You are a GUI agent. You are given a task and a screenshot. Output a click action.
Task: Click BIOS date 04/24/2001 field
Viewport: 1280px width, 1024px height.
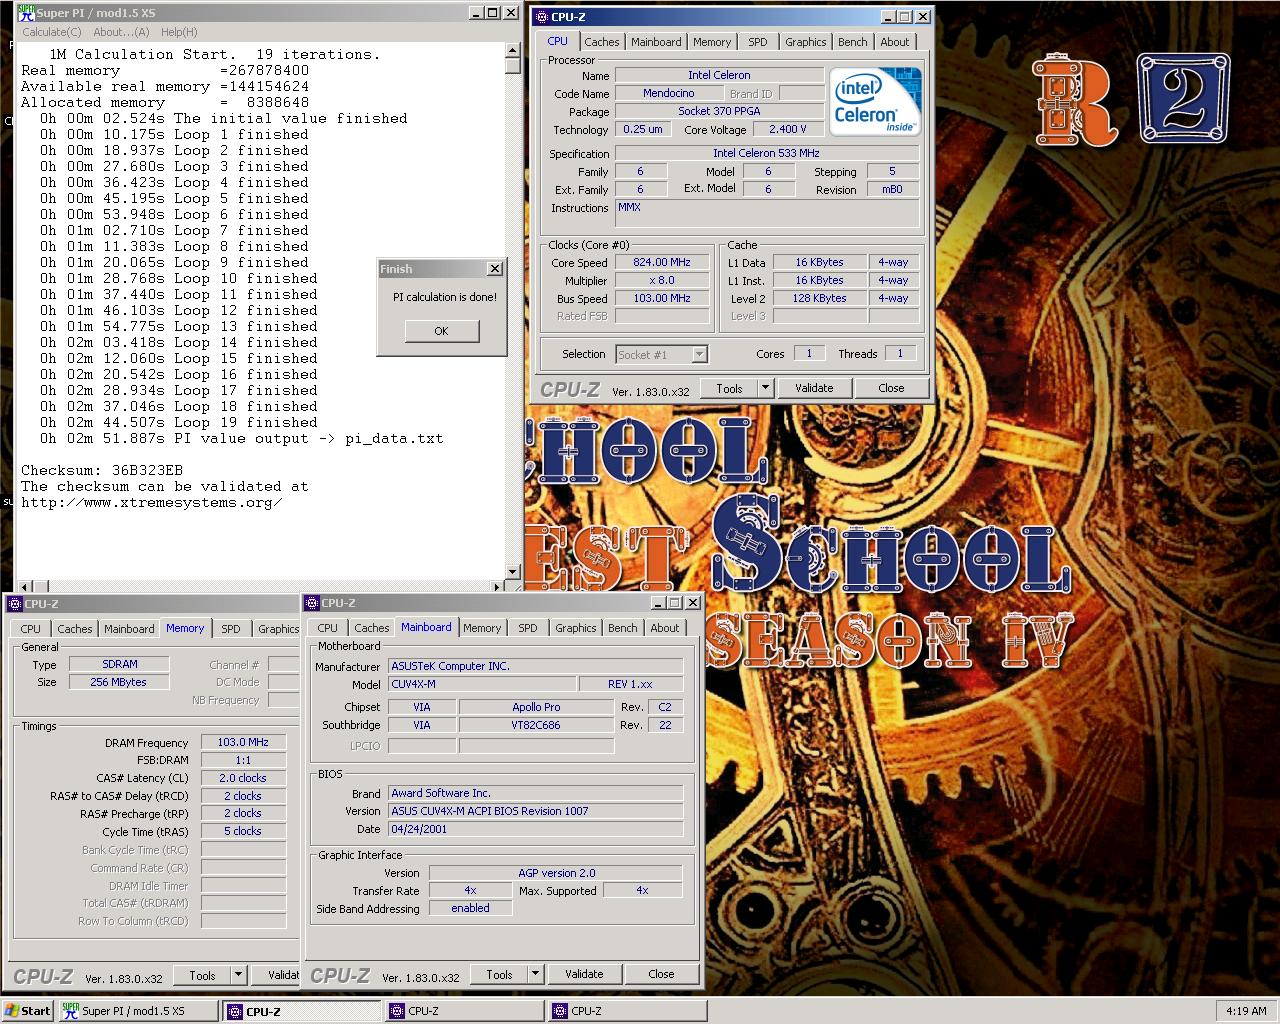coord(535,829)
